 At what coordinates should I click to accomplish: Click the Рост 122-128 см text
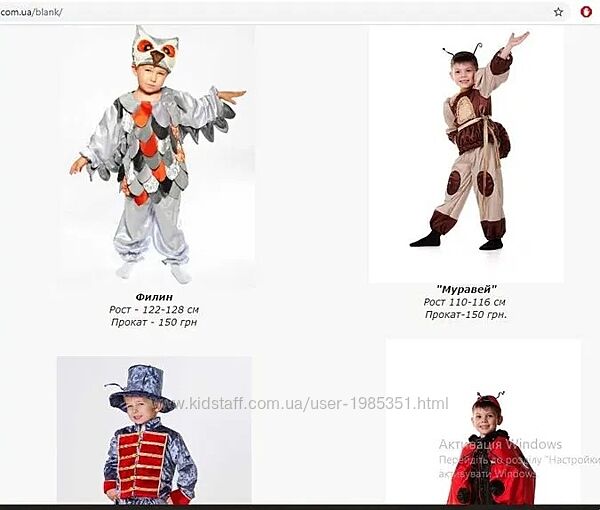point(154,310)
